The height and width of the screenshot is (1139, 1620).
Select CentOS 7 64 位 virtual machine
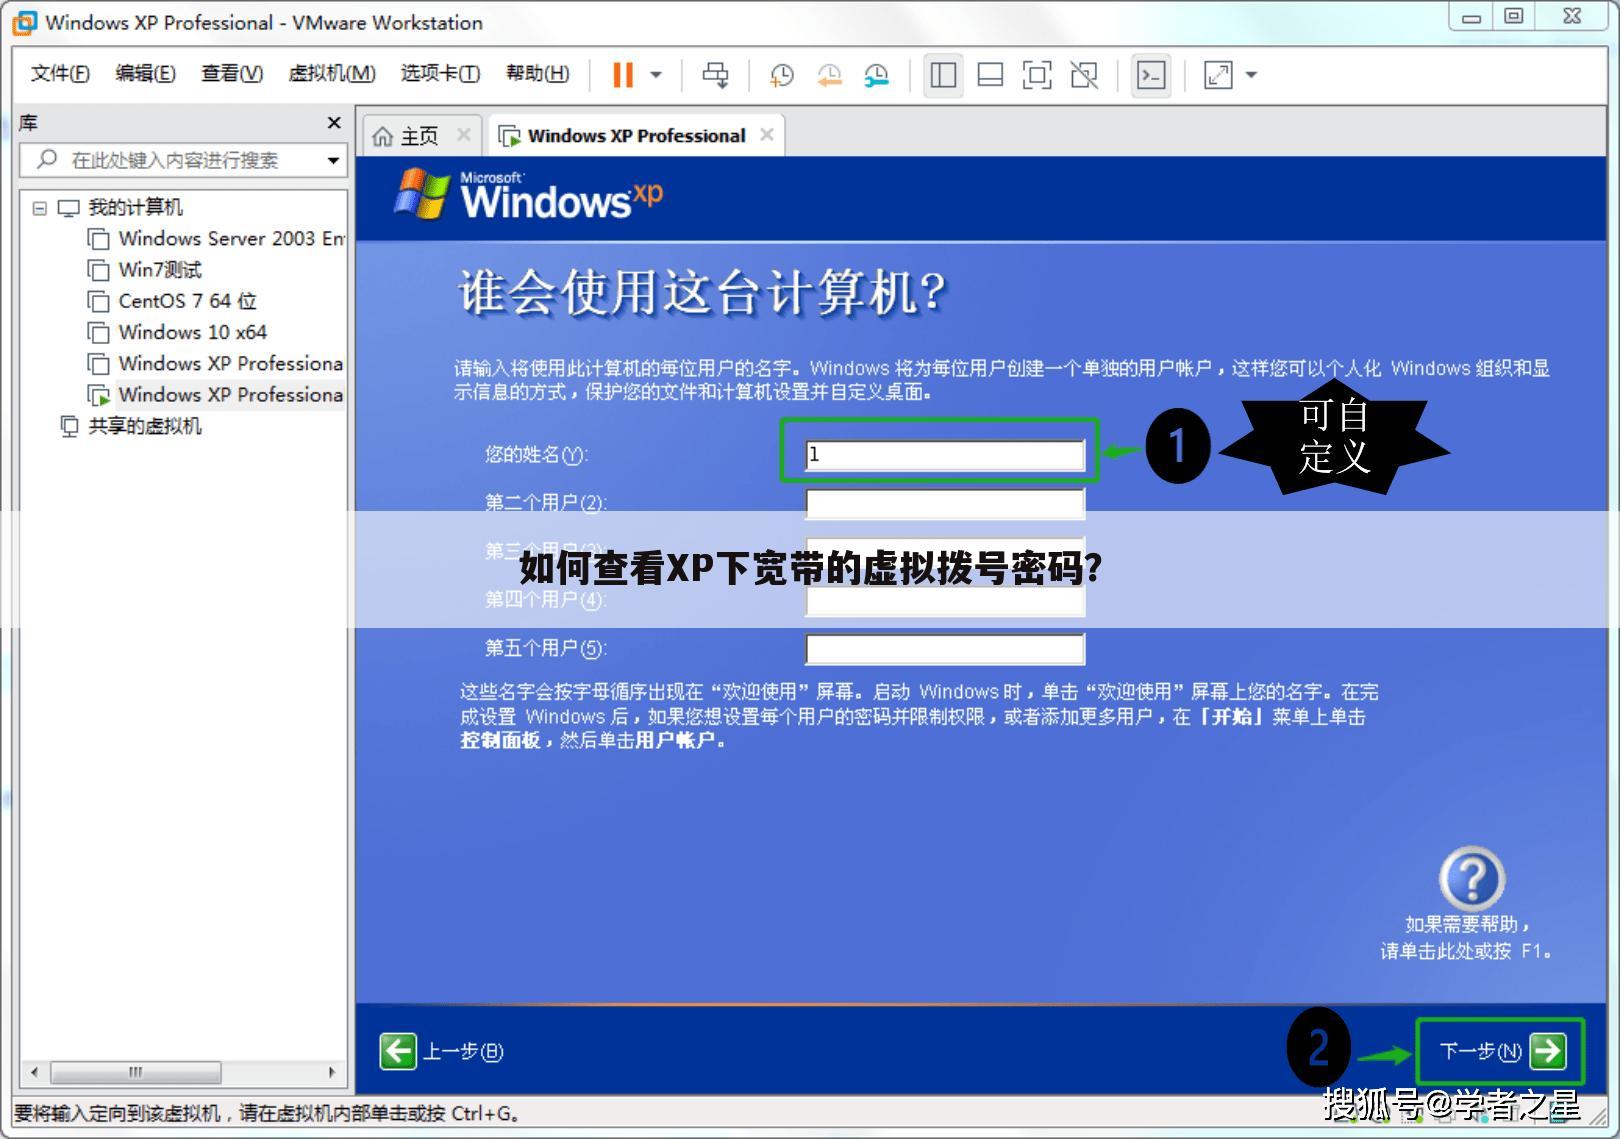point(172,301)
